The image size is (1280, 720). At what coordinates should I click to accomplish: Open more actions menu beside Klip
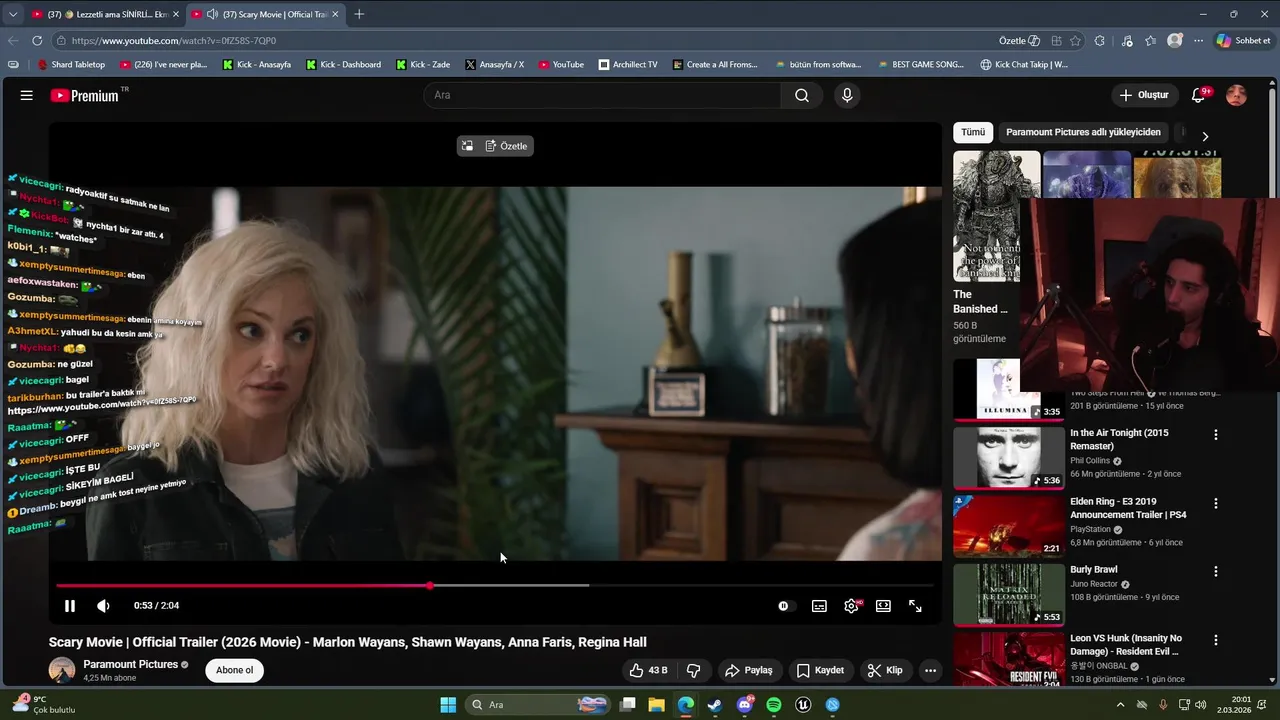click(x=930, y=670)
